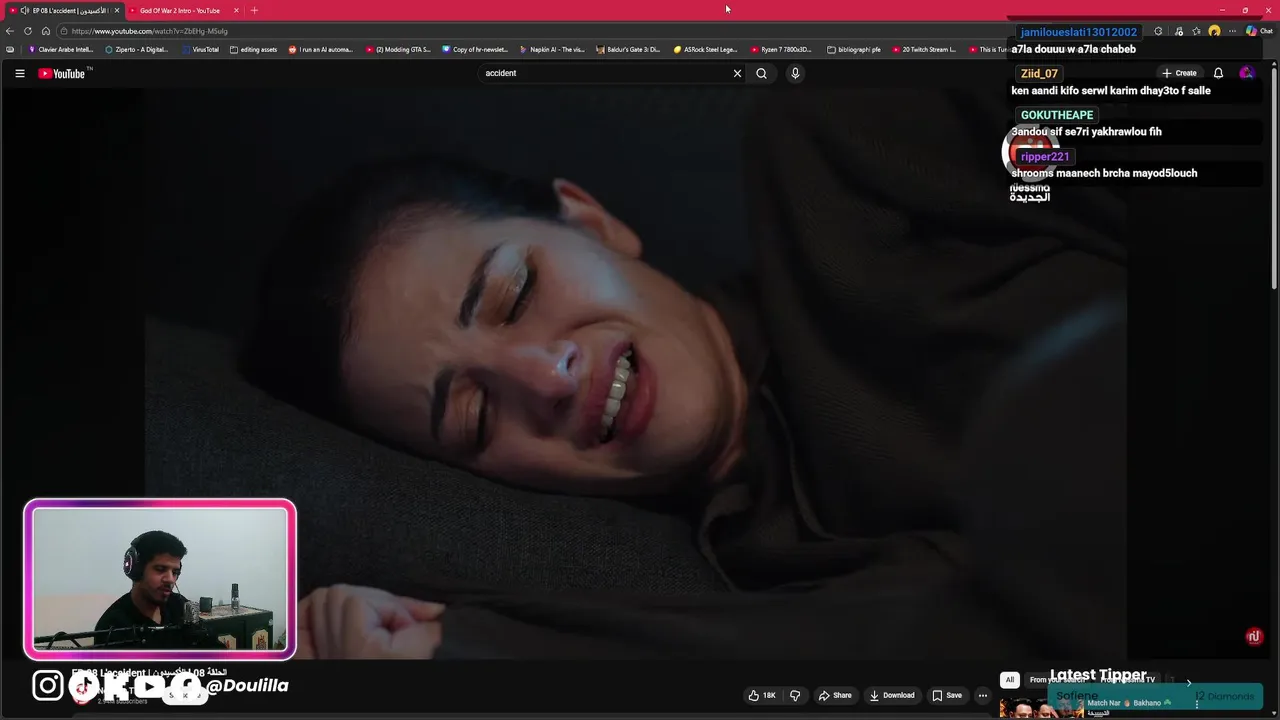Share the video

835,695
